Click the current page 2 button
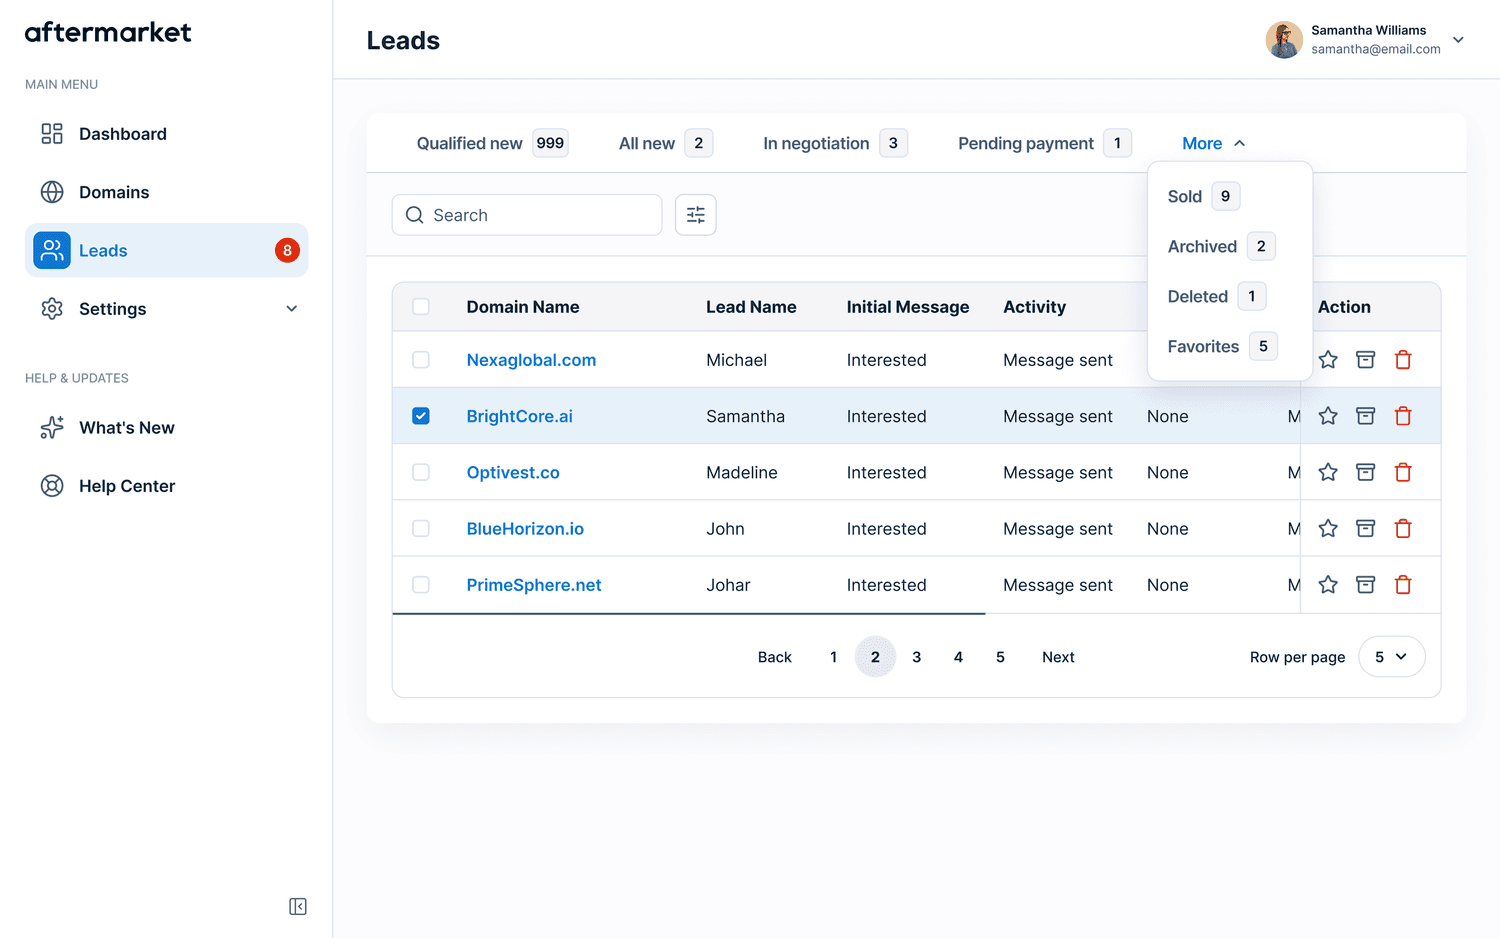 click(875, 657)
